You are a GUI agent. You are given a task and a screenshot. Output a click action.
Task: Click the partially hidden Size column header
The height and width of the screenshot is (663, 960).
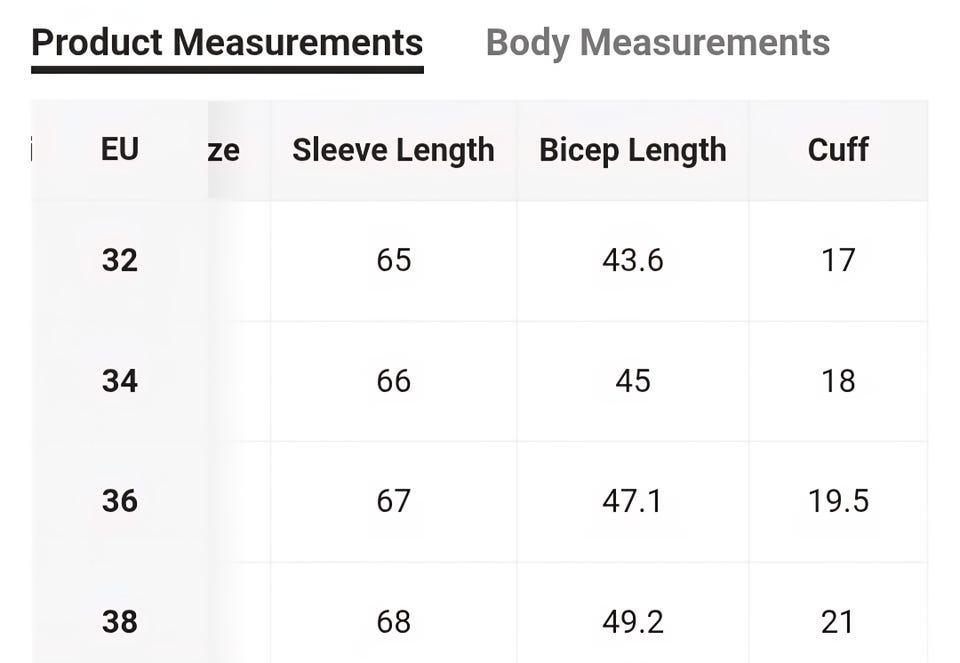[223, 151]
